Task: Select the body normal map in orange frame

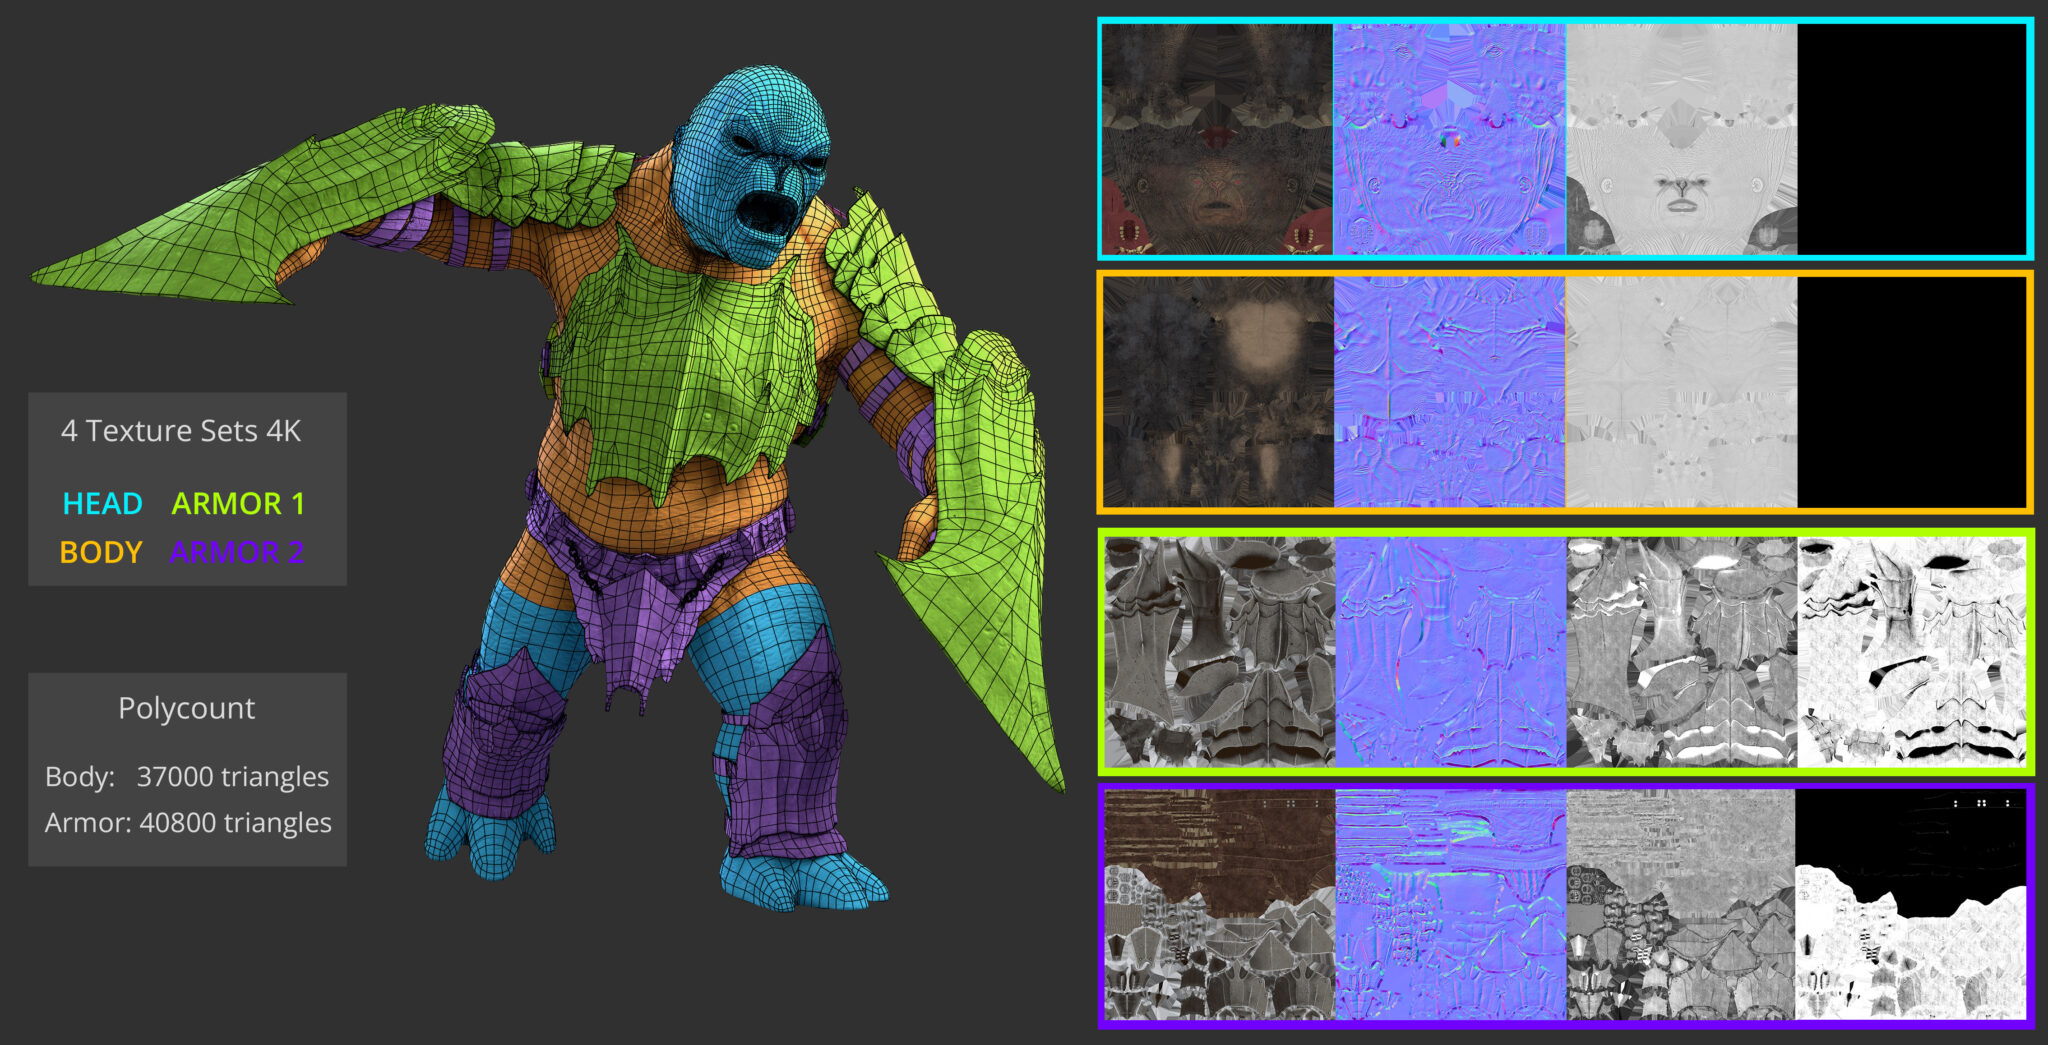Action: point(1449,392)
